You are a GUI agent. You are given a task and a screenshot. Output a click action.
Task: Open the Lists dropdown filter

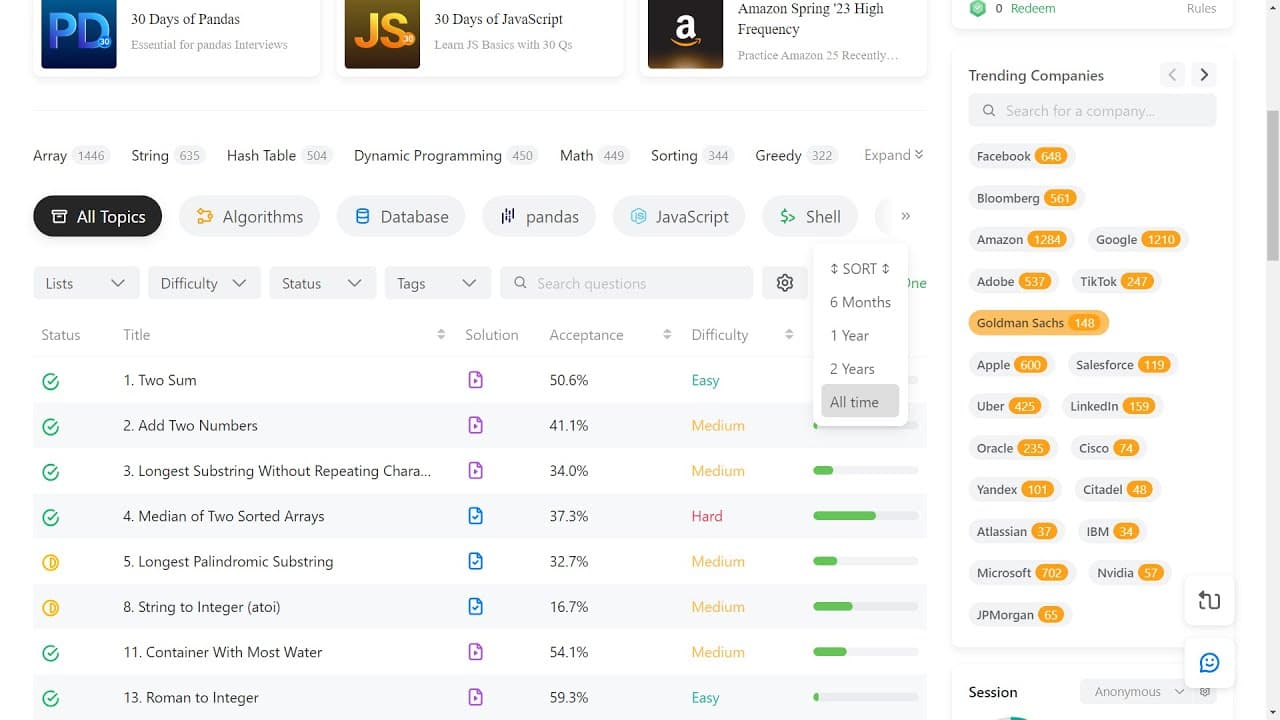(86, 283)
